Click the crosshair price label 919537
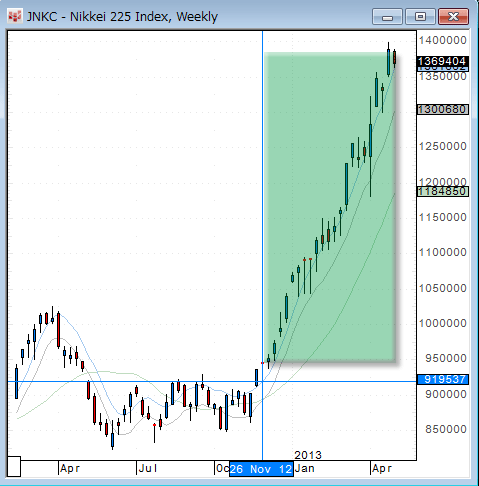 click(x=443, y=379)
